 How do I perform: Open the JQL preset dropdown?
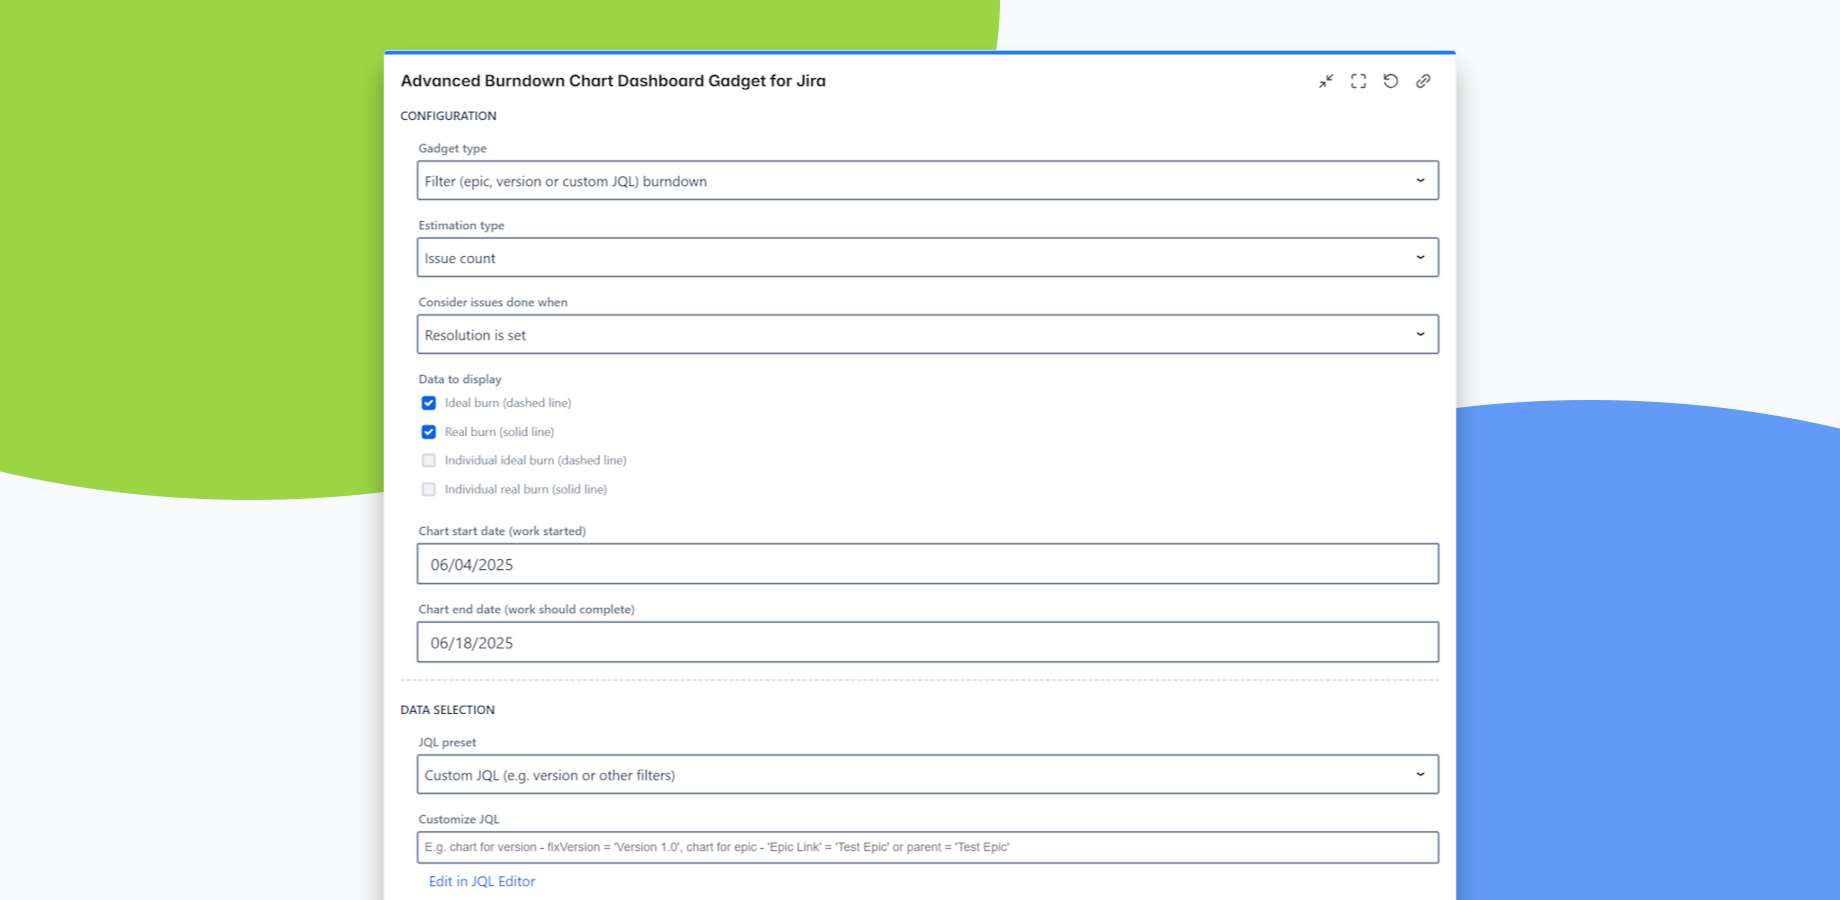[x=928, y=775]
